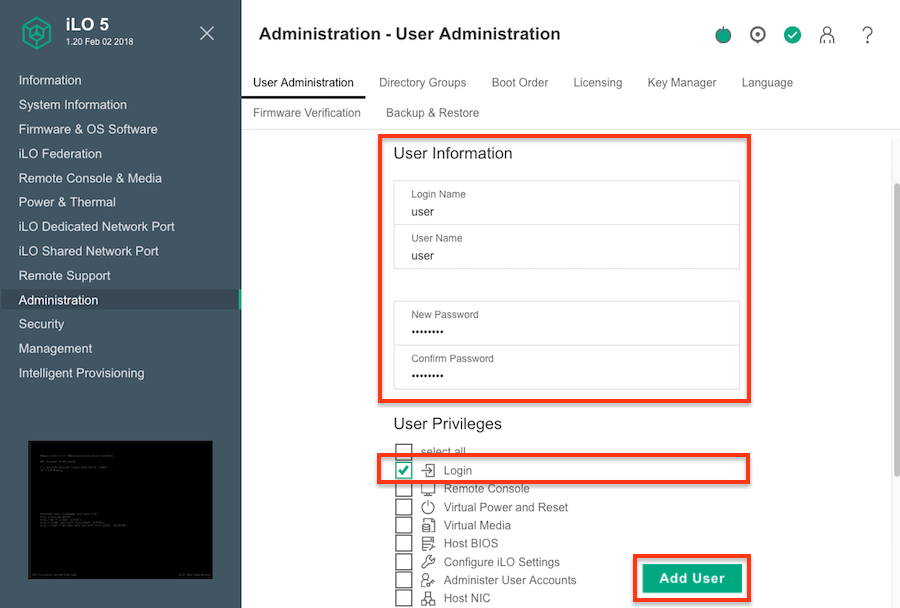
Task: Click the Configure iLO Settings wrench icon
Action: [x=428, y=561]
